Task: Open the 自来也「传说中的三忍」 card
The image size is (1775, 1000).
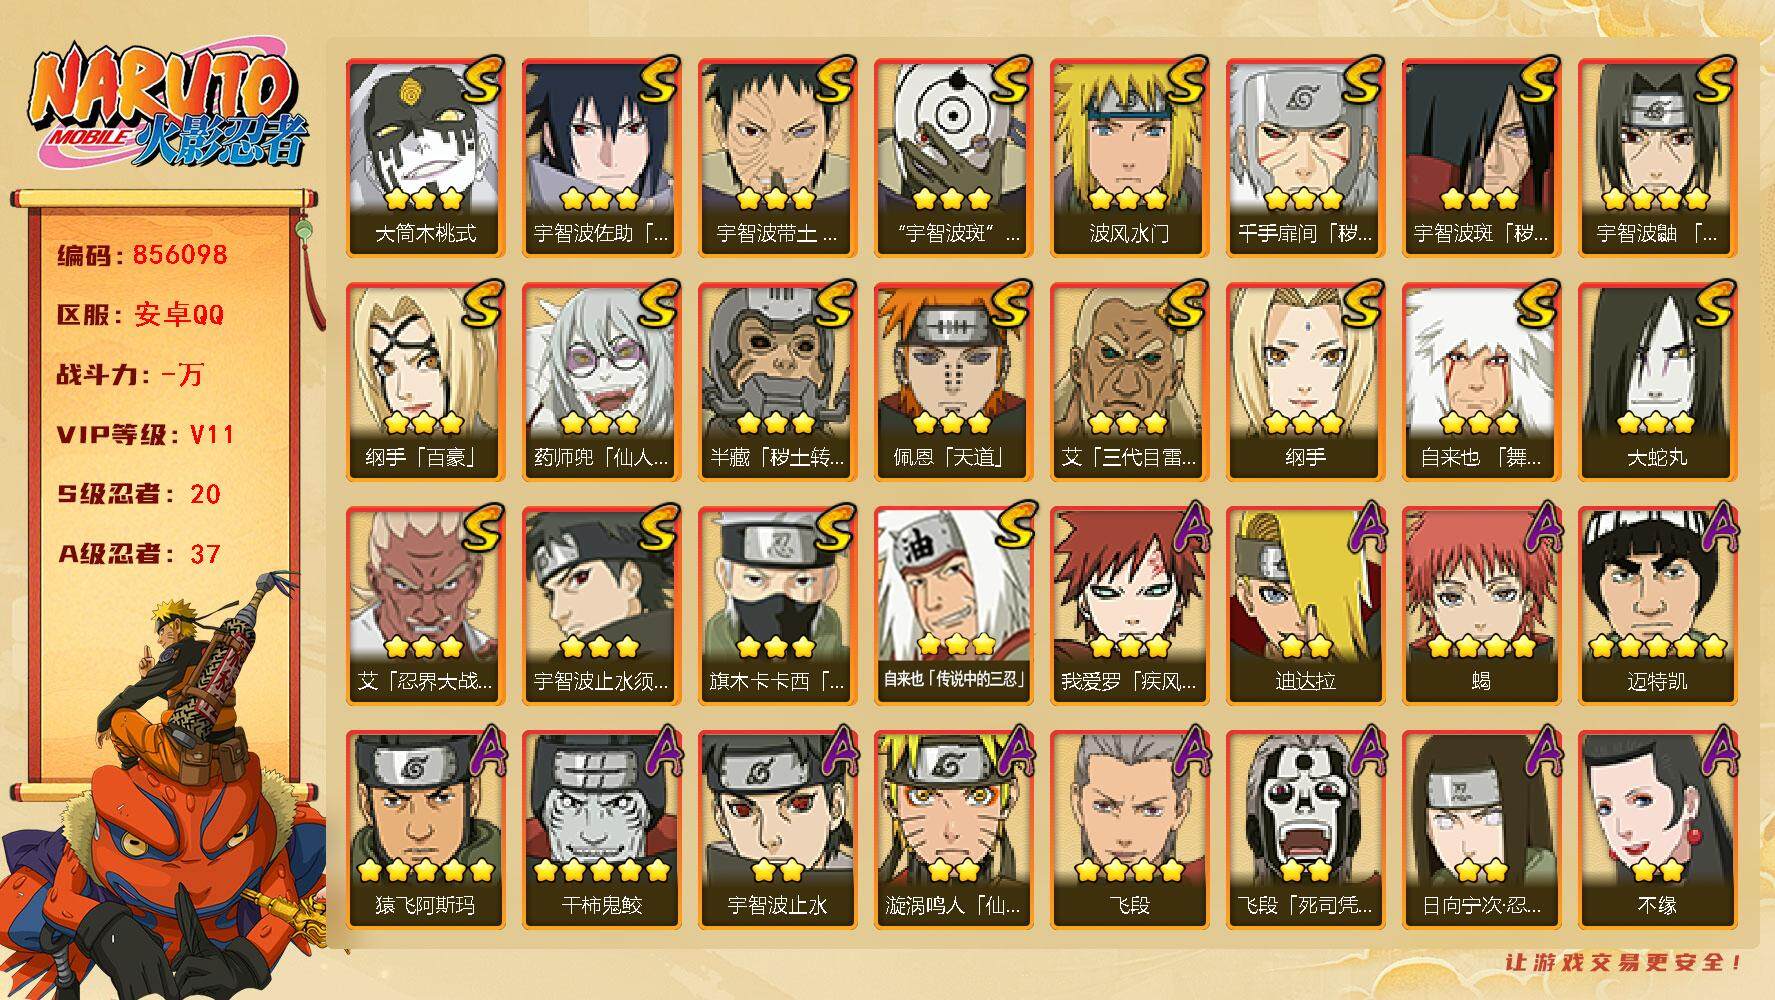Action: [x=953, y=606]
